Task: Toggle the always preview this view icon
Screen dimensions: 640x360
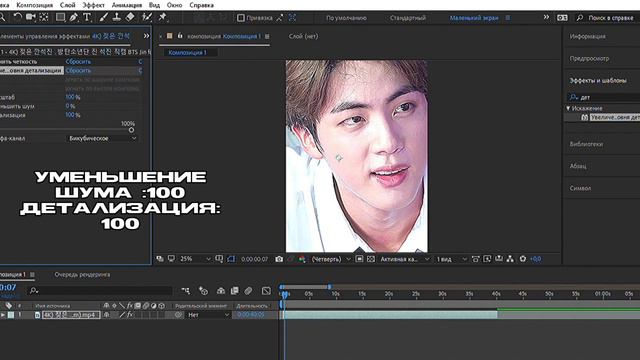Action: 160,259
